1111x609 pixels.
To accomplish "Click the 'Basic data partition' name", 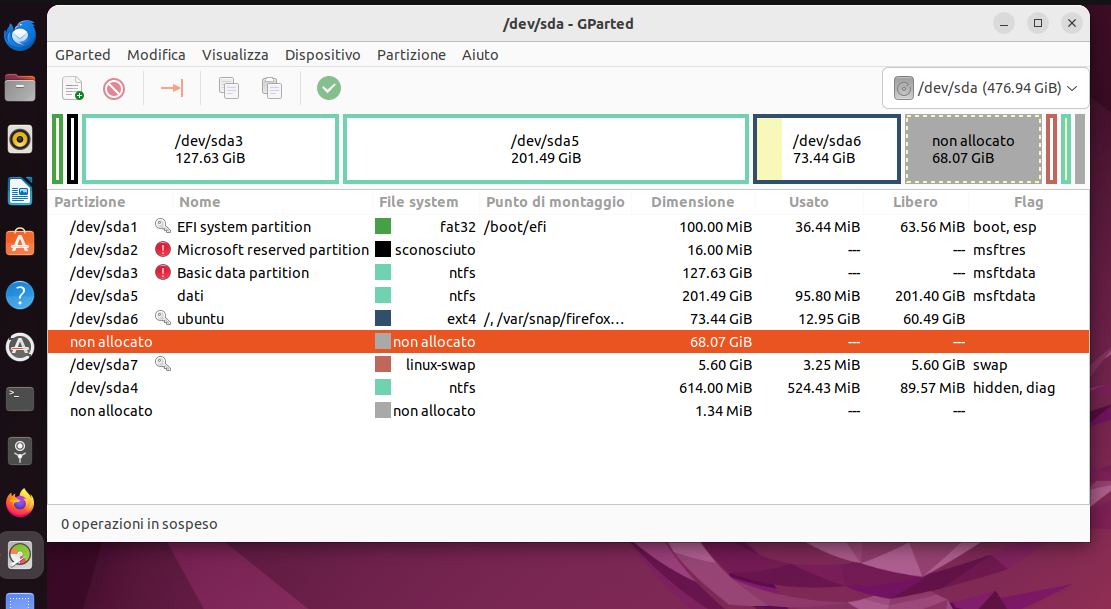I will point(243,273).
